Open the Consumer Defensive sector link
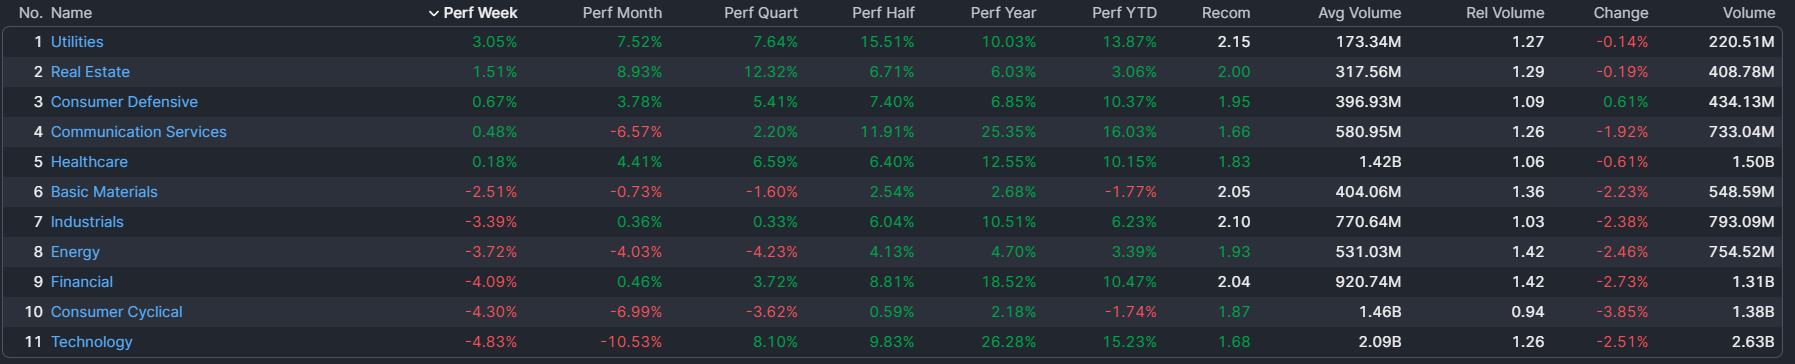The height and width of the screenshot is (364, 1795). coord(124,102)
